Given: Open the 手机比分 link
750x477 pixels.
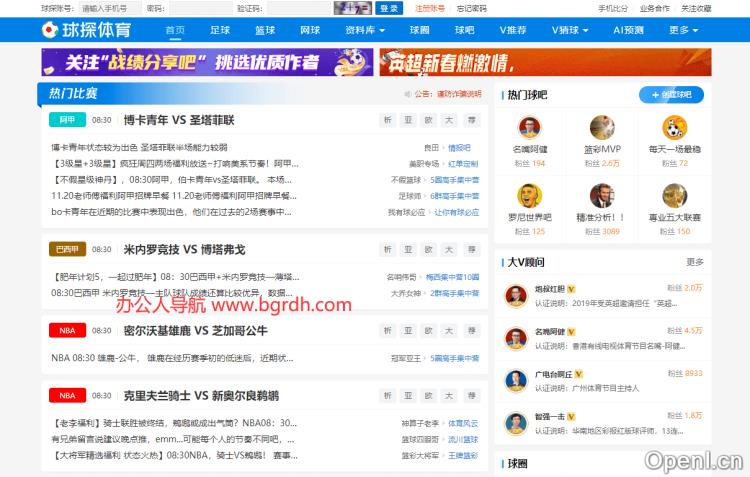Looking at the screenshot, I should (x=613, y=9).
